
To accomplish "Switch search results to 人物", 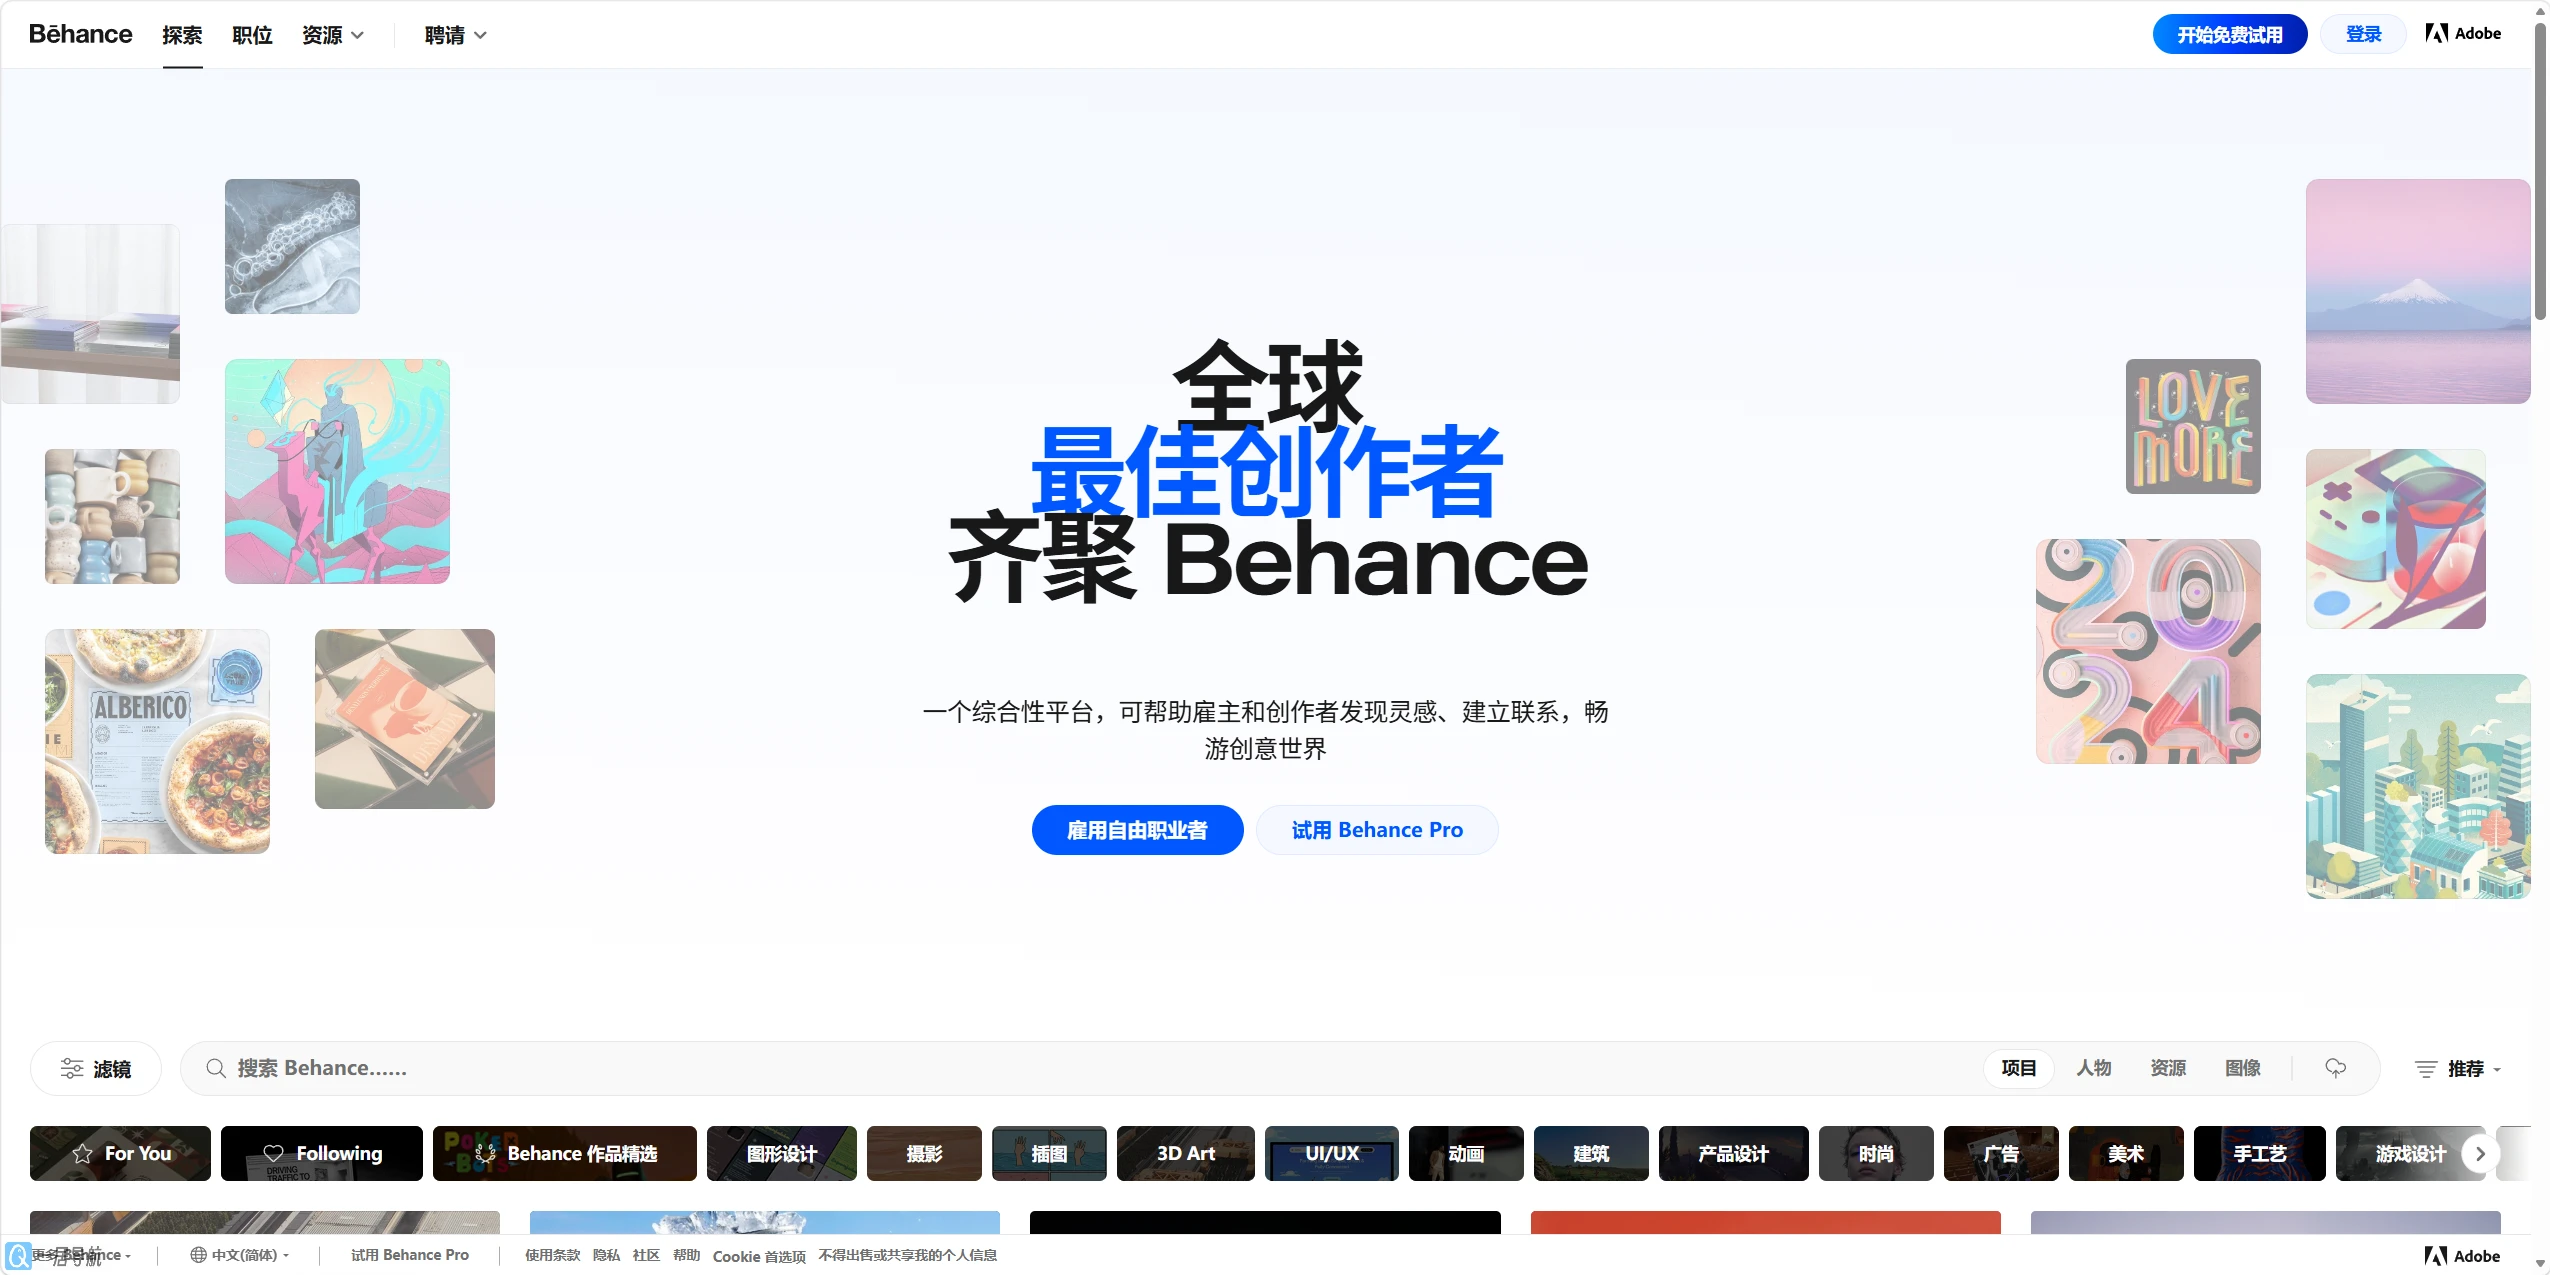I will [2093, 1067].
